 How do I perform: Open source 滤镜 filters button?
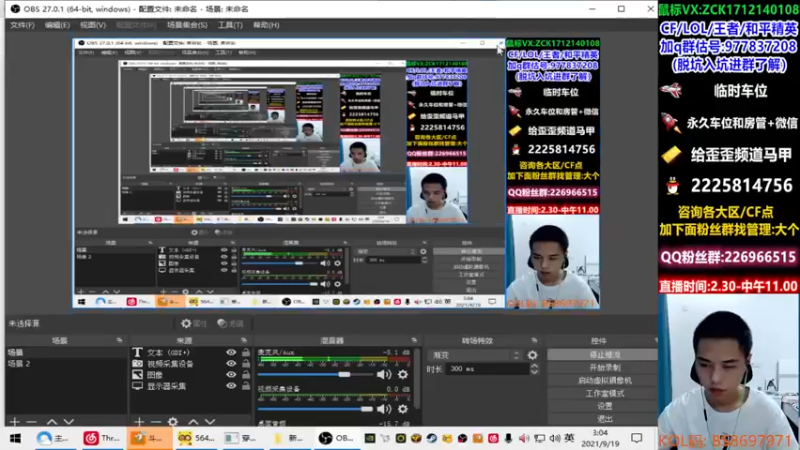[x=230, y=323]
